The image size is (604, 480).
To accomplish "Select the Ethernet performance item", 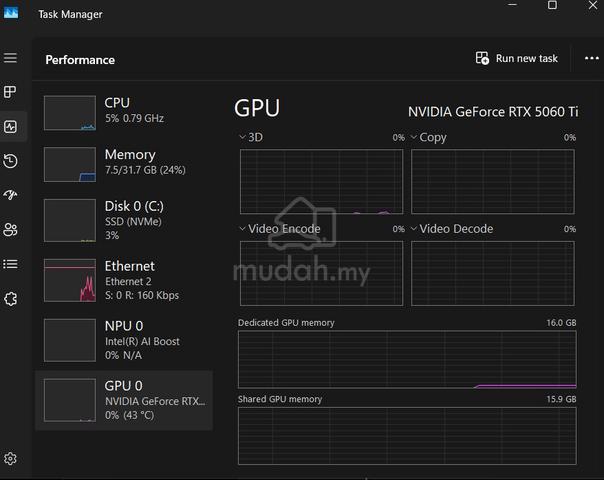I will coord(124,280).
